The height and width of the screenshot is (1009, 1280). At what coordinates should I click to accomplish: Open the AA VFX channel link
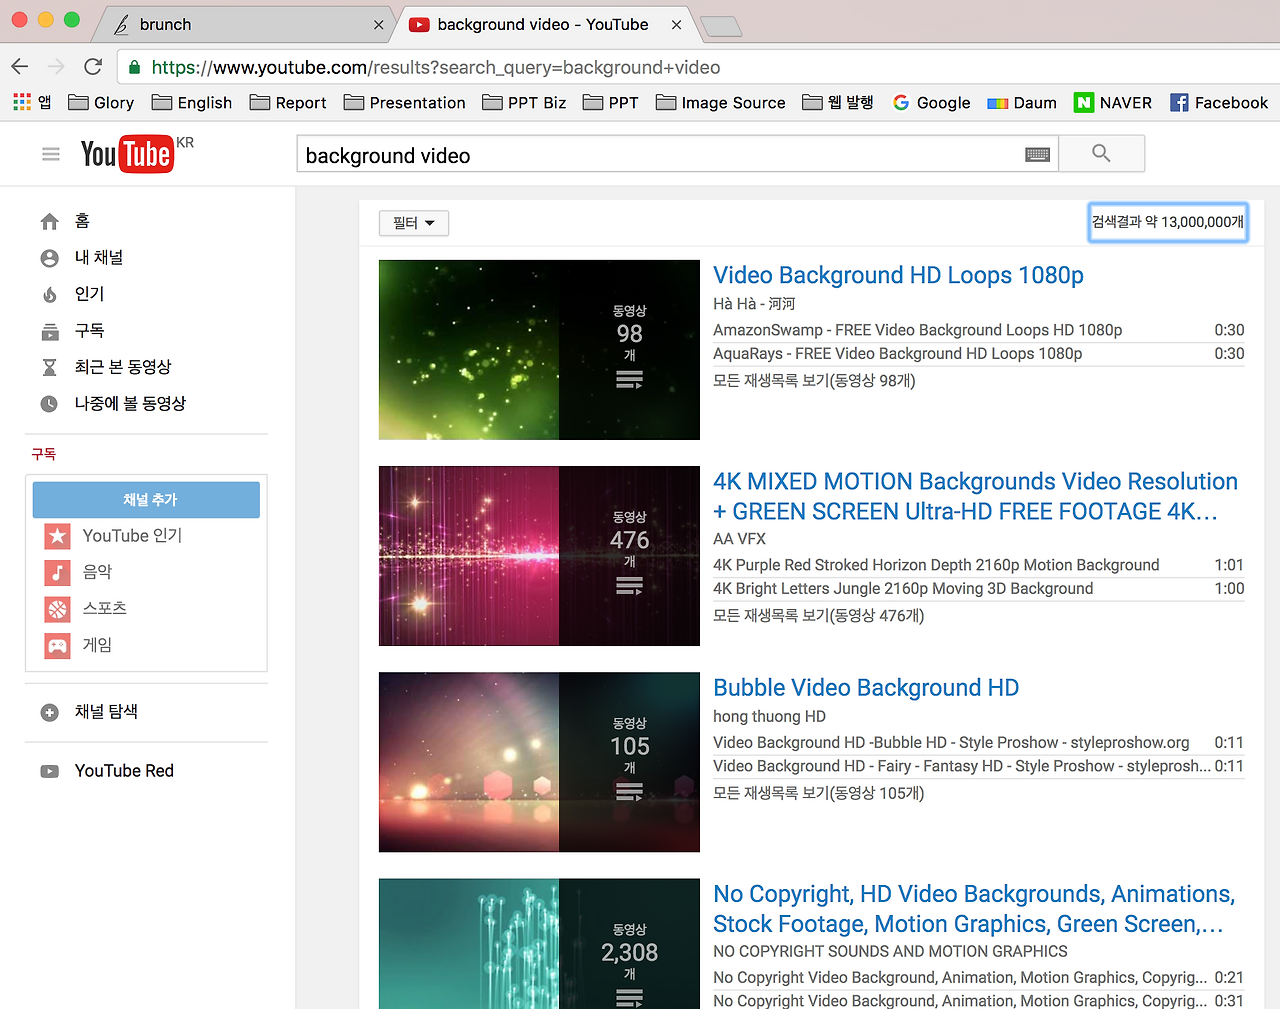pos(739,539)
